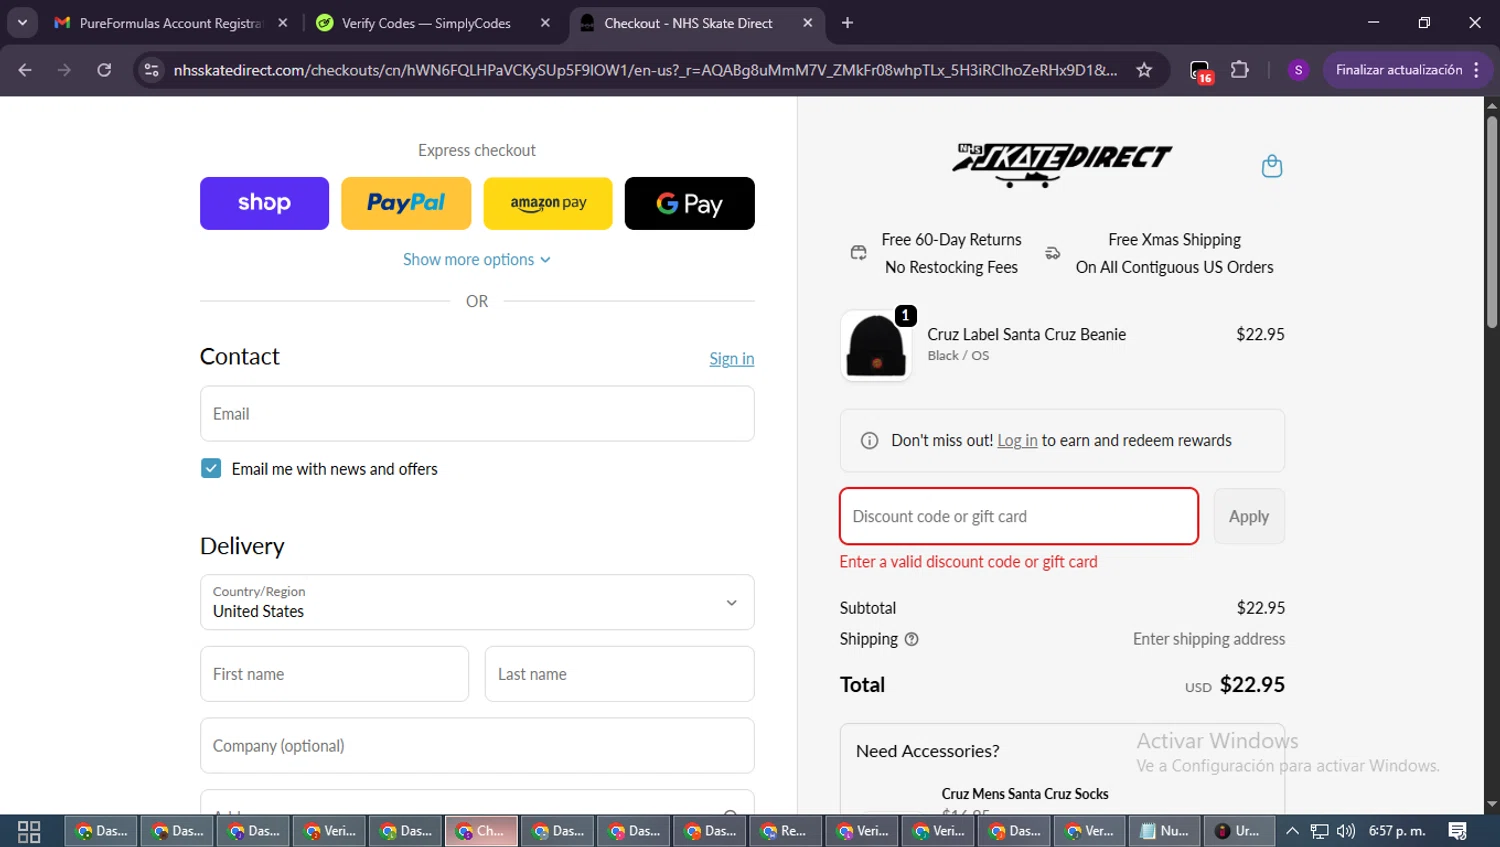Open the Chrome profile avatar S
1500x847 pixels.
1298,70
